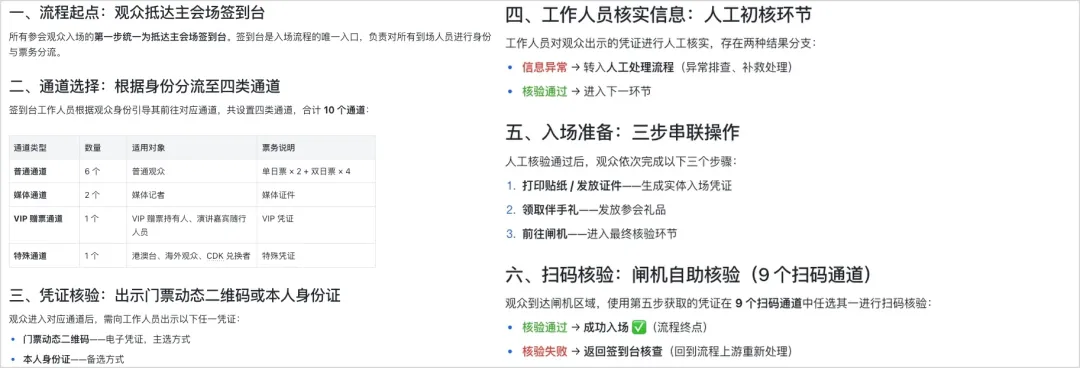Click sentence 人工核验通过后，观众依次完成以下三个步骤

(x=621, y=162)
